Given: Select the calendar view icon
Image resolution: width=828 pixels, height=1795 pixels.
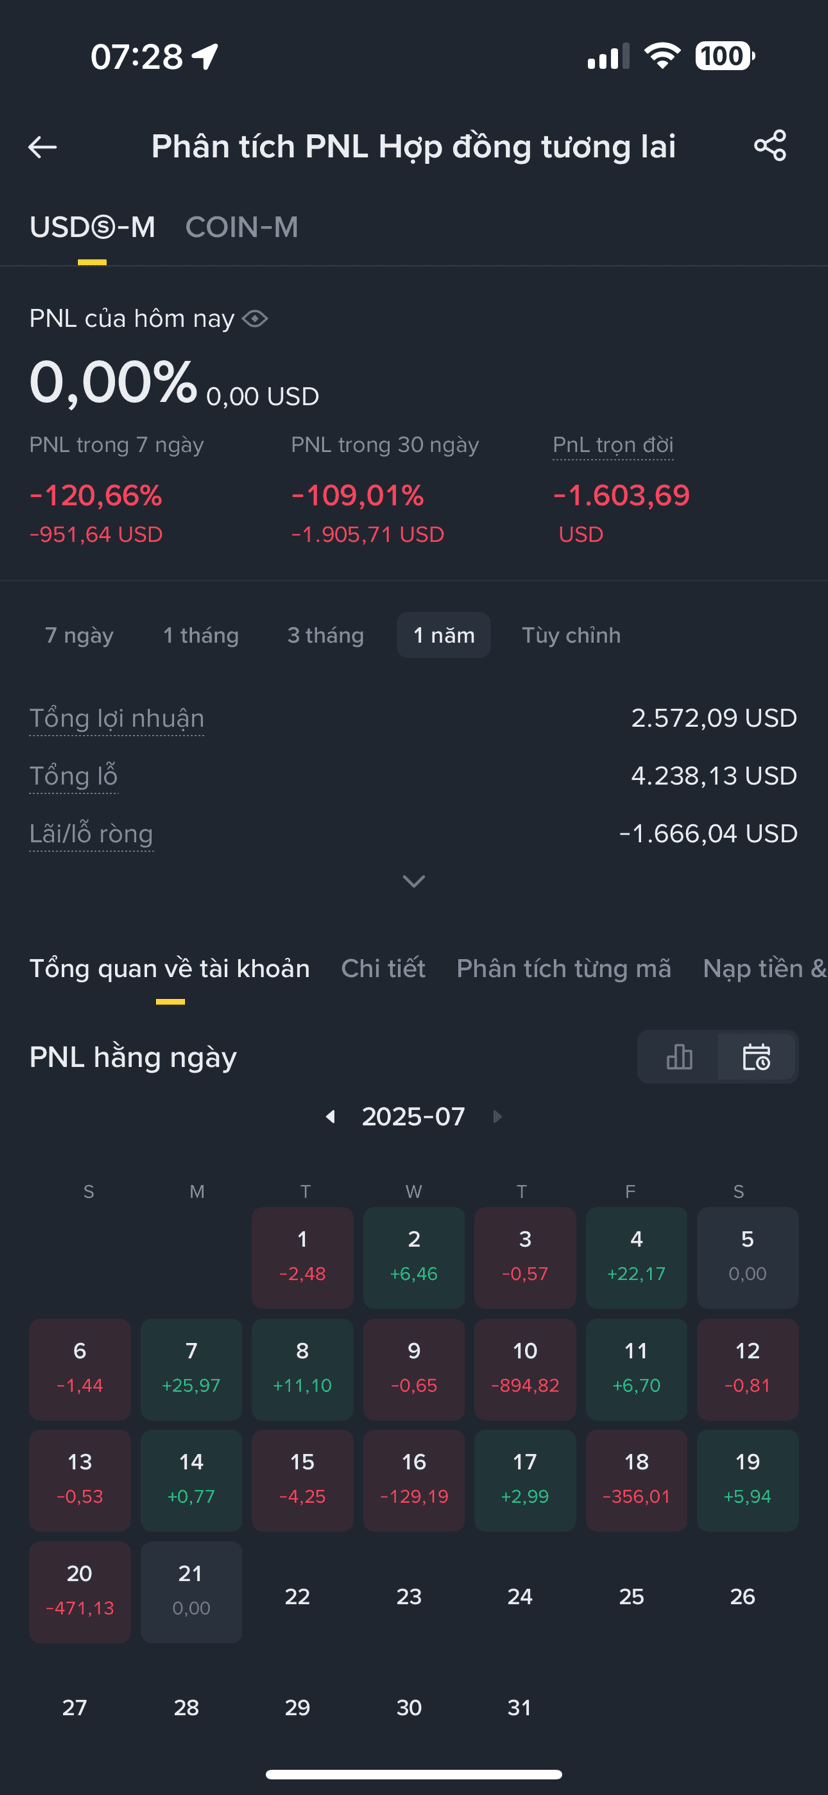Looking at the screenshot, I should pos(757,1057).
